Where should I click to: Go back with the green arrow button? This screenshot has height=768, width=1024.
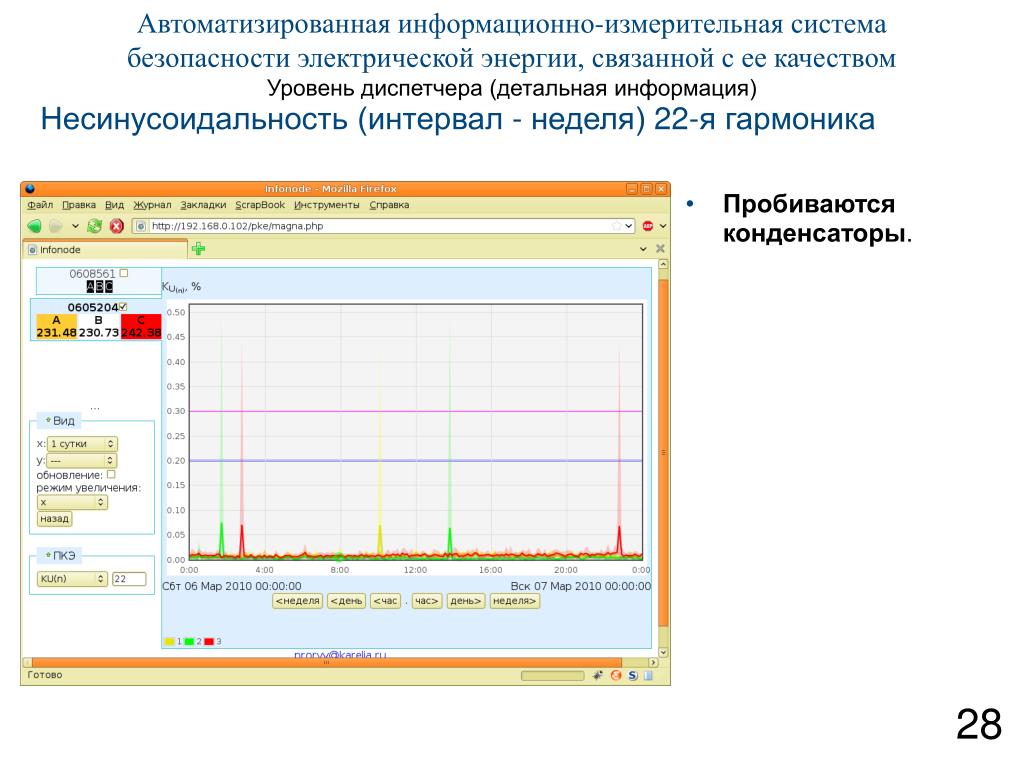click(35, 226)
